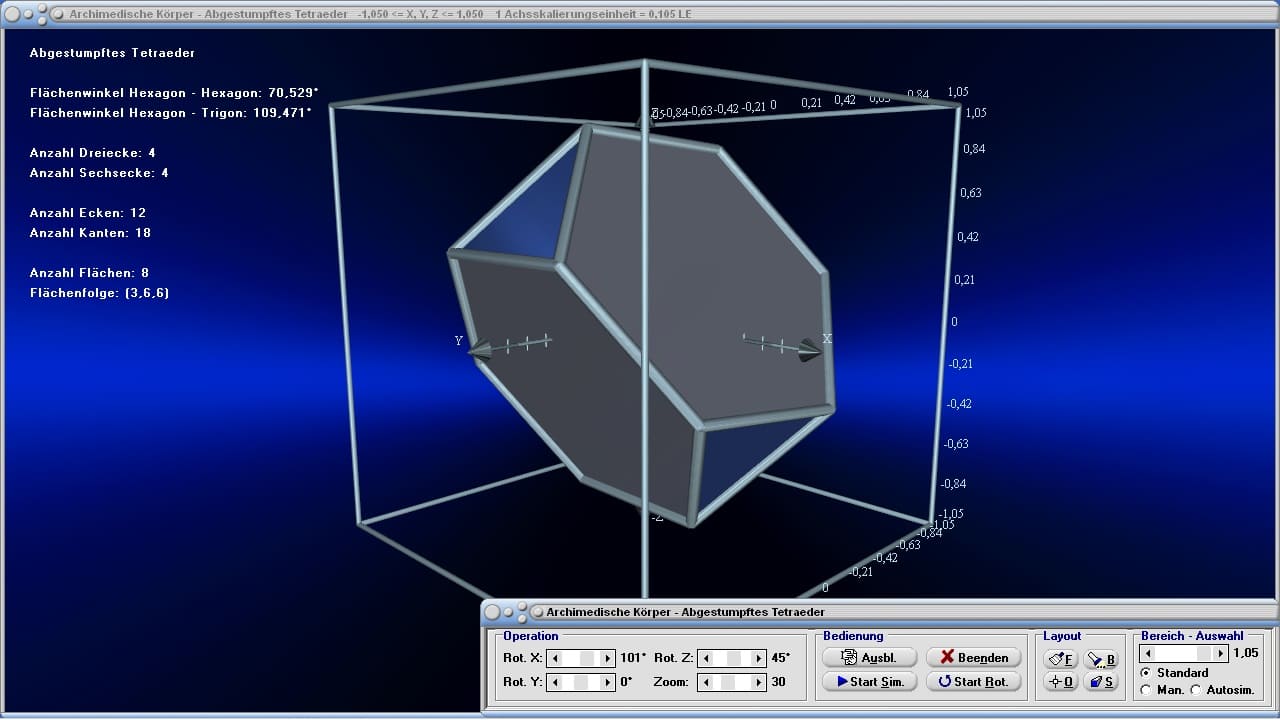Image resolution: width=1280 pixels, height=720 pixels.
Task: Click the Zoom value 30
Action: point(777,682)
